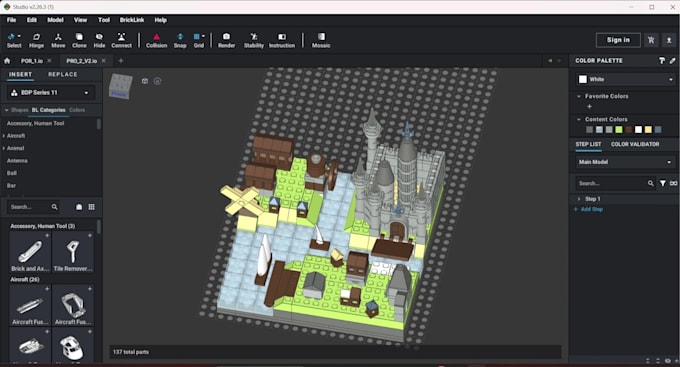Screen dimensions: 680x367
Task: Click the parts search field
Action: click(x=33, y=207)
